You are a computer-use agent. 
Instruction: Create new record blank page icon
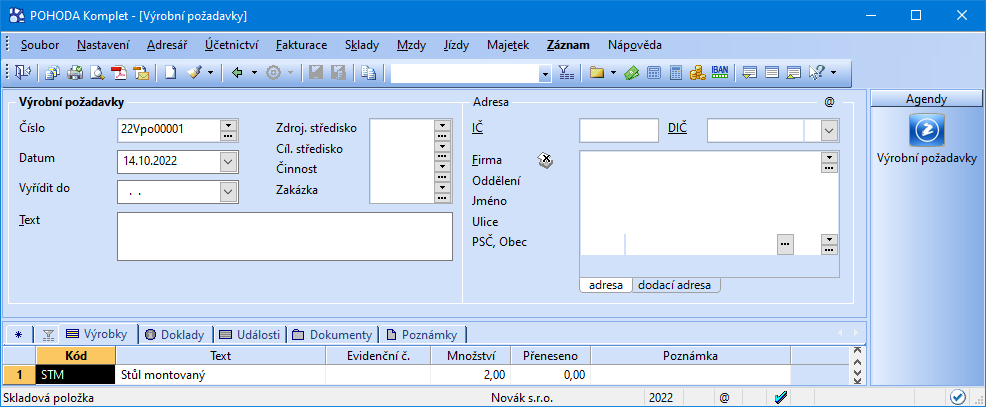coord(170,73)
